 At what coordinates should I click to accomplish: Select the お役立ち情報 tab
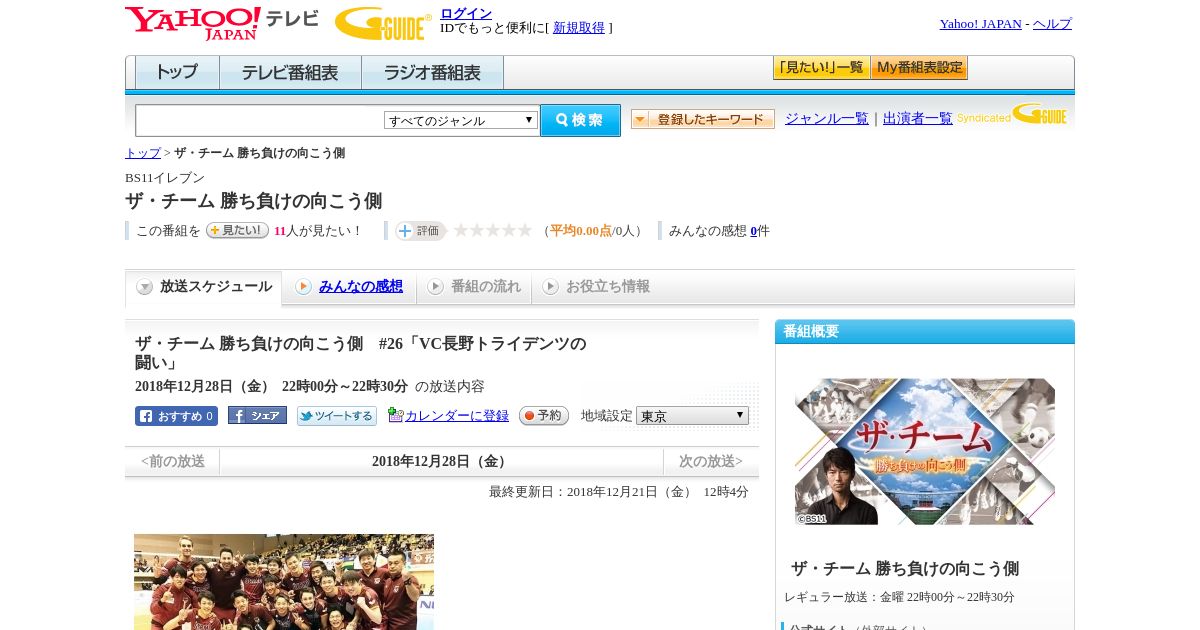[596, 287]
